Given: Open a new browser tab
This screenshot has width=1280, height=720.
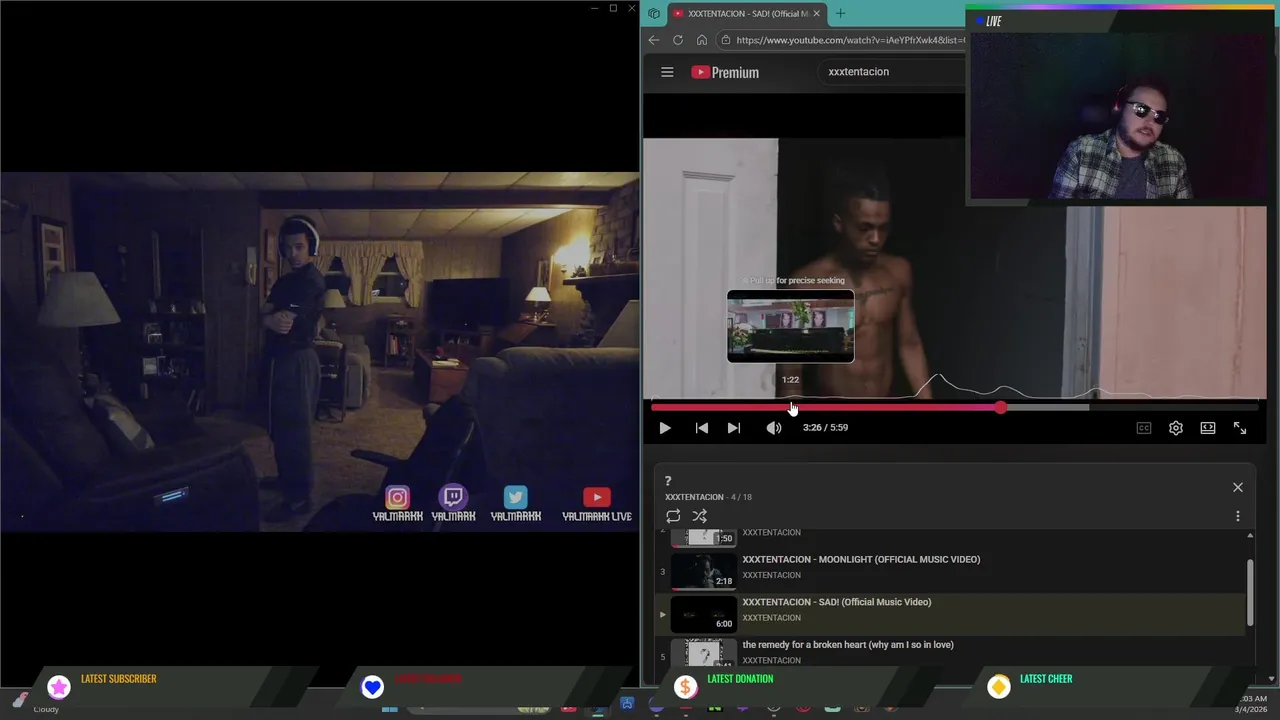Looking at the screenshot, I should click(x=840, y=13).
